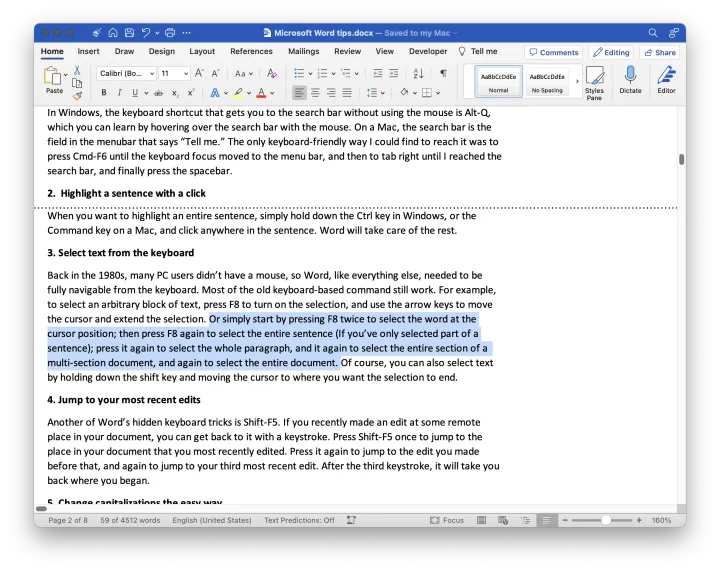Open the Dictate tool

click(x=630, y=80)
